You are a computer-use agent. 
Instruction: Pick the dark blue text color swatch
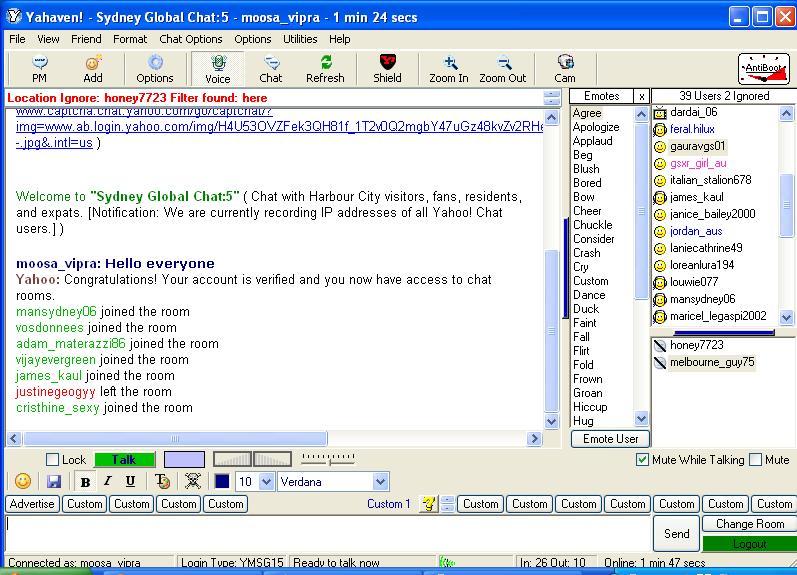tap(222, 481)
